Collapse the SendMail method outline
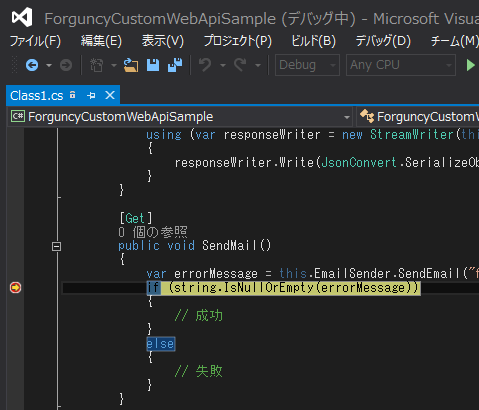 pos(56,247)
